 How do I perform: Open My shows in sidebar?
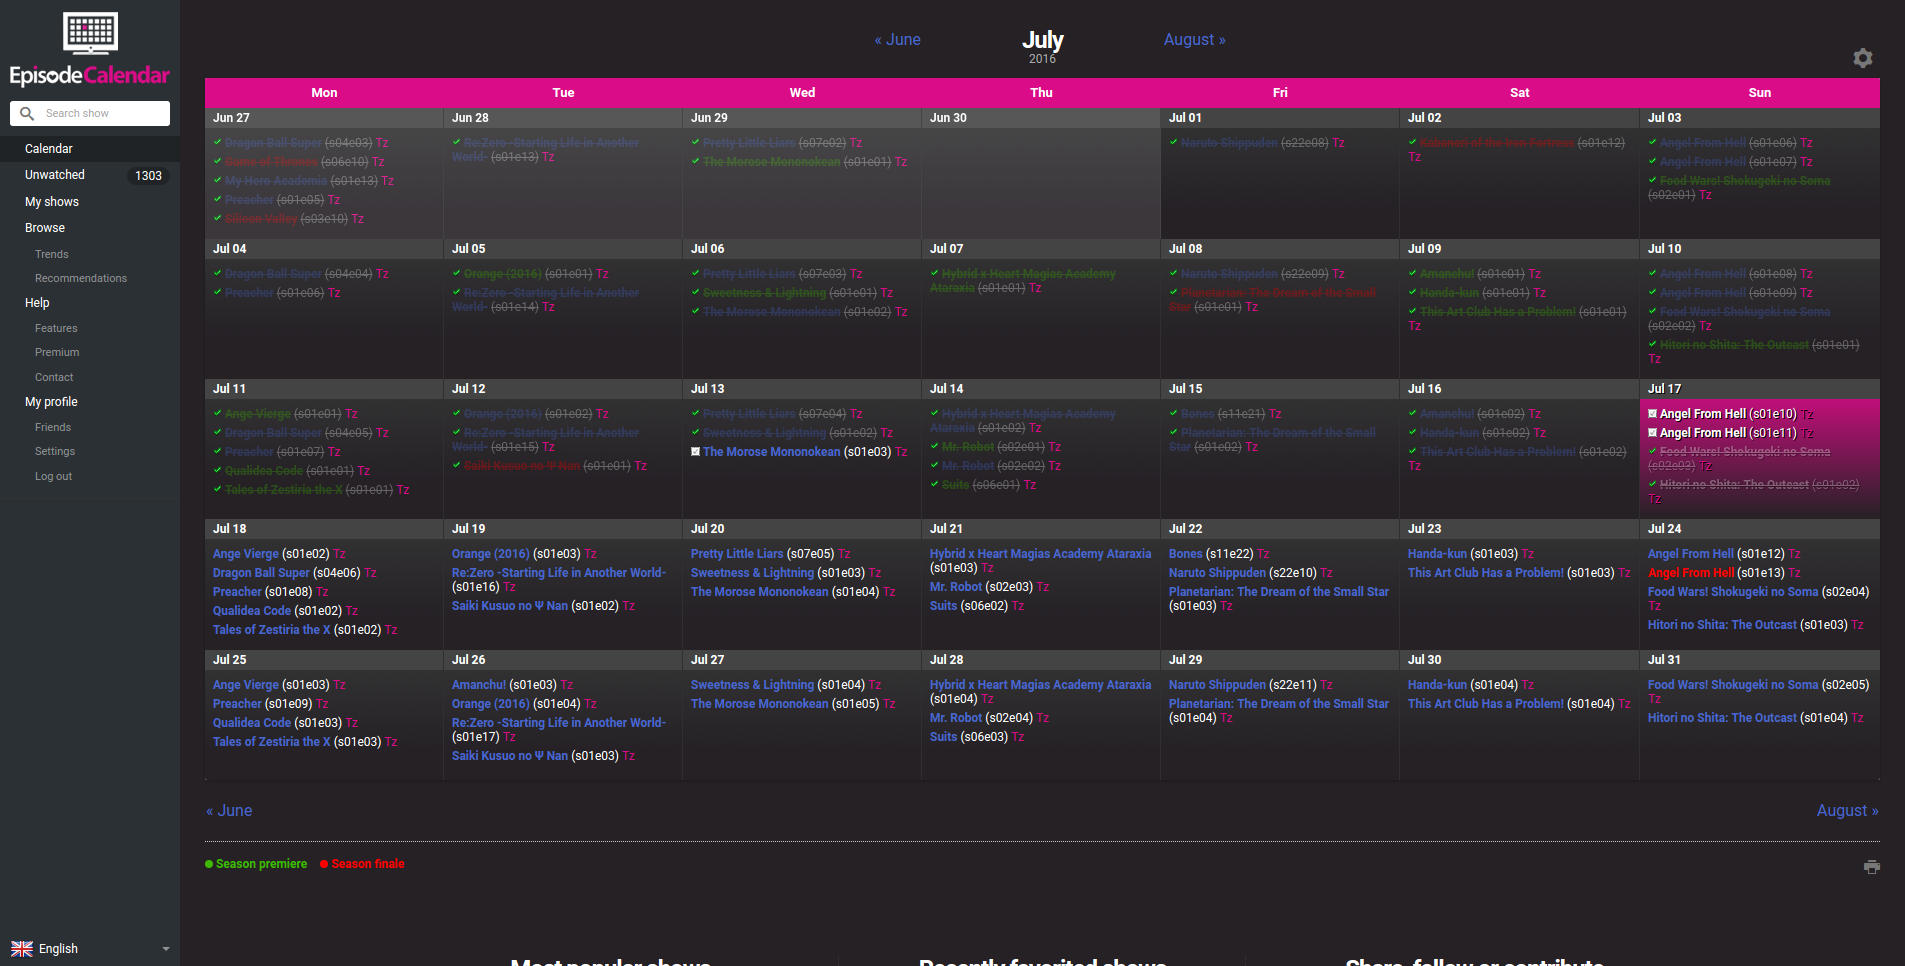point(52,202)
